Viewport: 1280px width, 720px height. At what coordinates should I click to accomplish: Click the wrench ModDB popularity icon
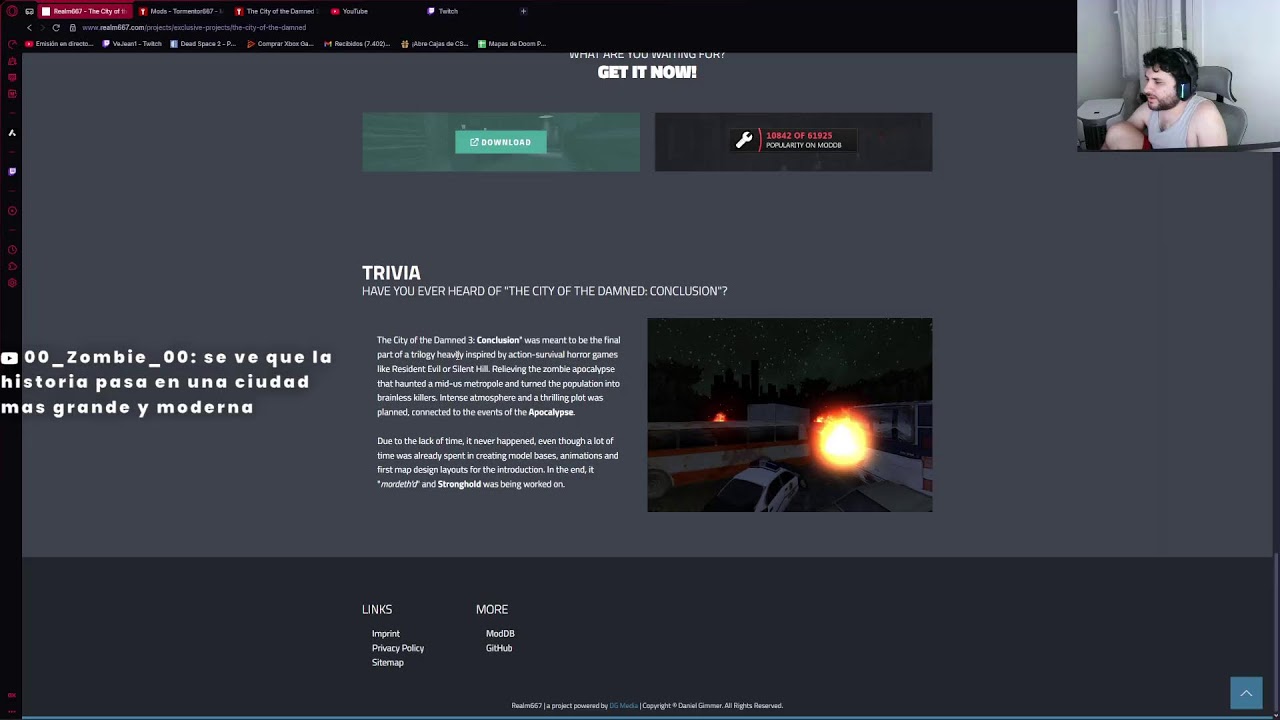pyautogui.click(x=744, y=141)
